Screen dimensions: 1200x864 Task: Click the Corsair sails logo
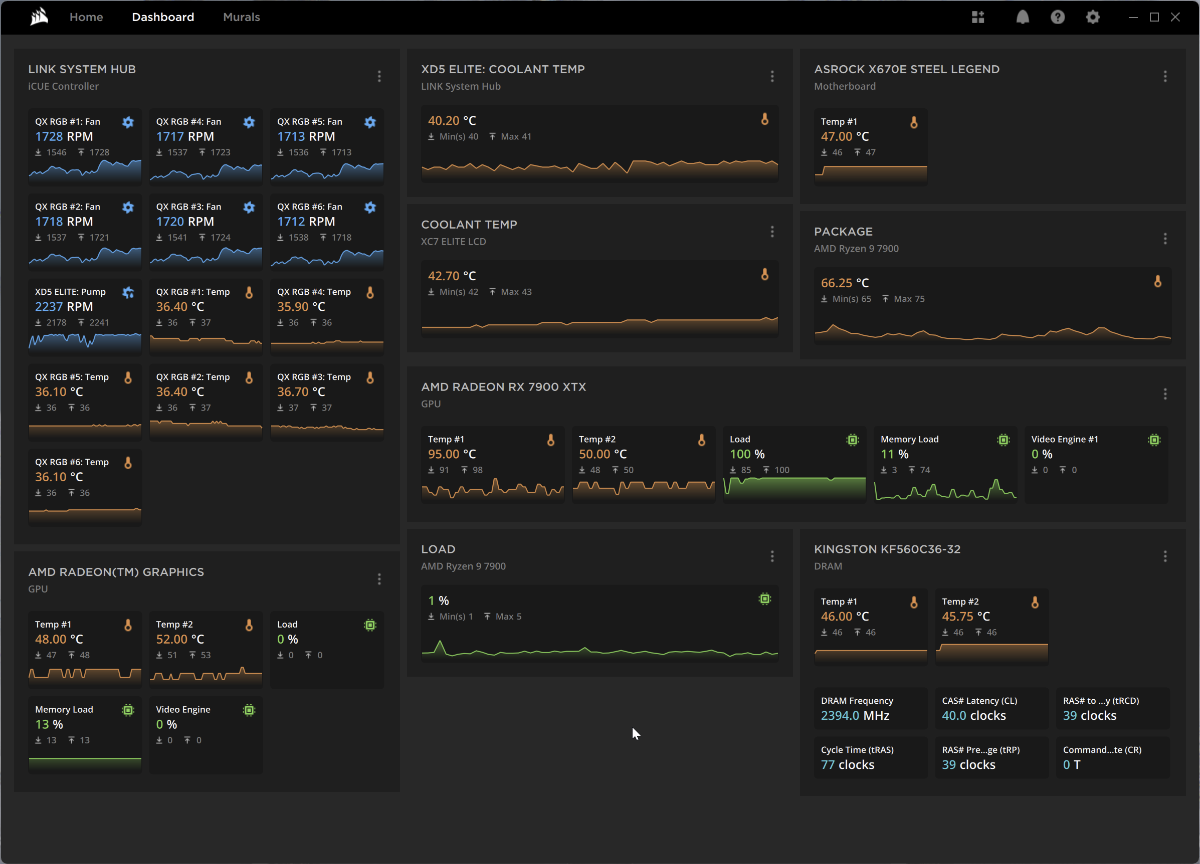(x=37, y=17)
